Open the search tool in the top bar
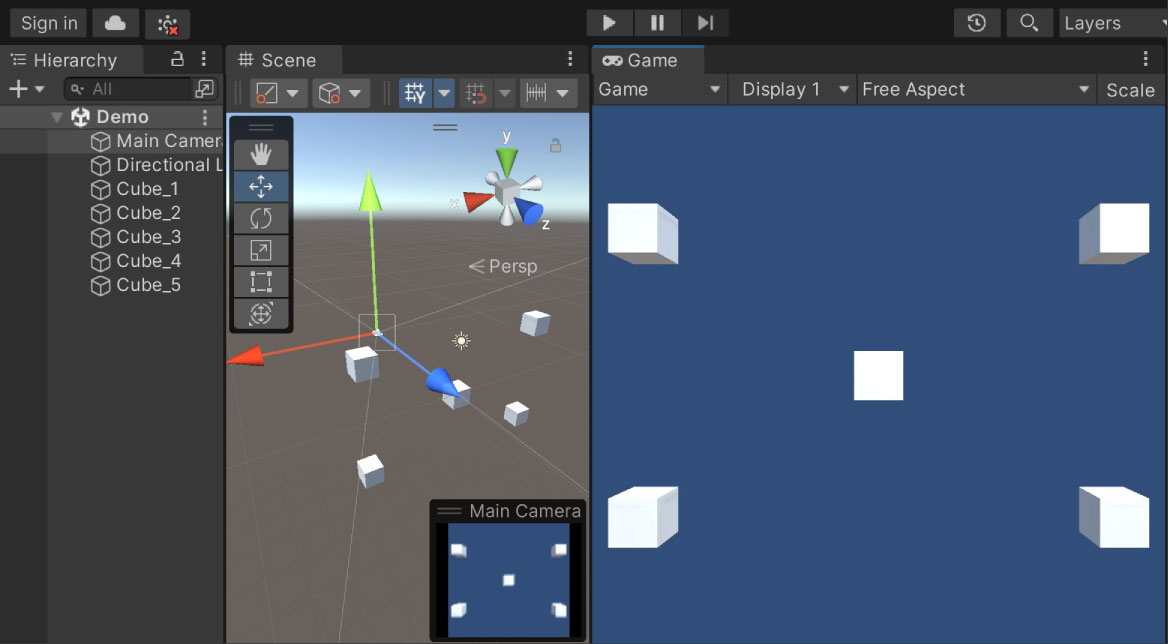Viewport: 1168px width, 644px height. pyautogui.click(x=1029, y=23)
